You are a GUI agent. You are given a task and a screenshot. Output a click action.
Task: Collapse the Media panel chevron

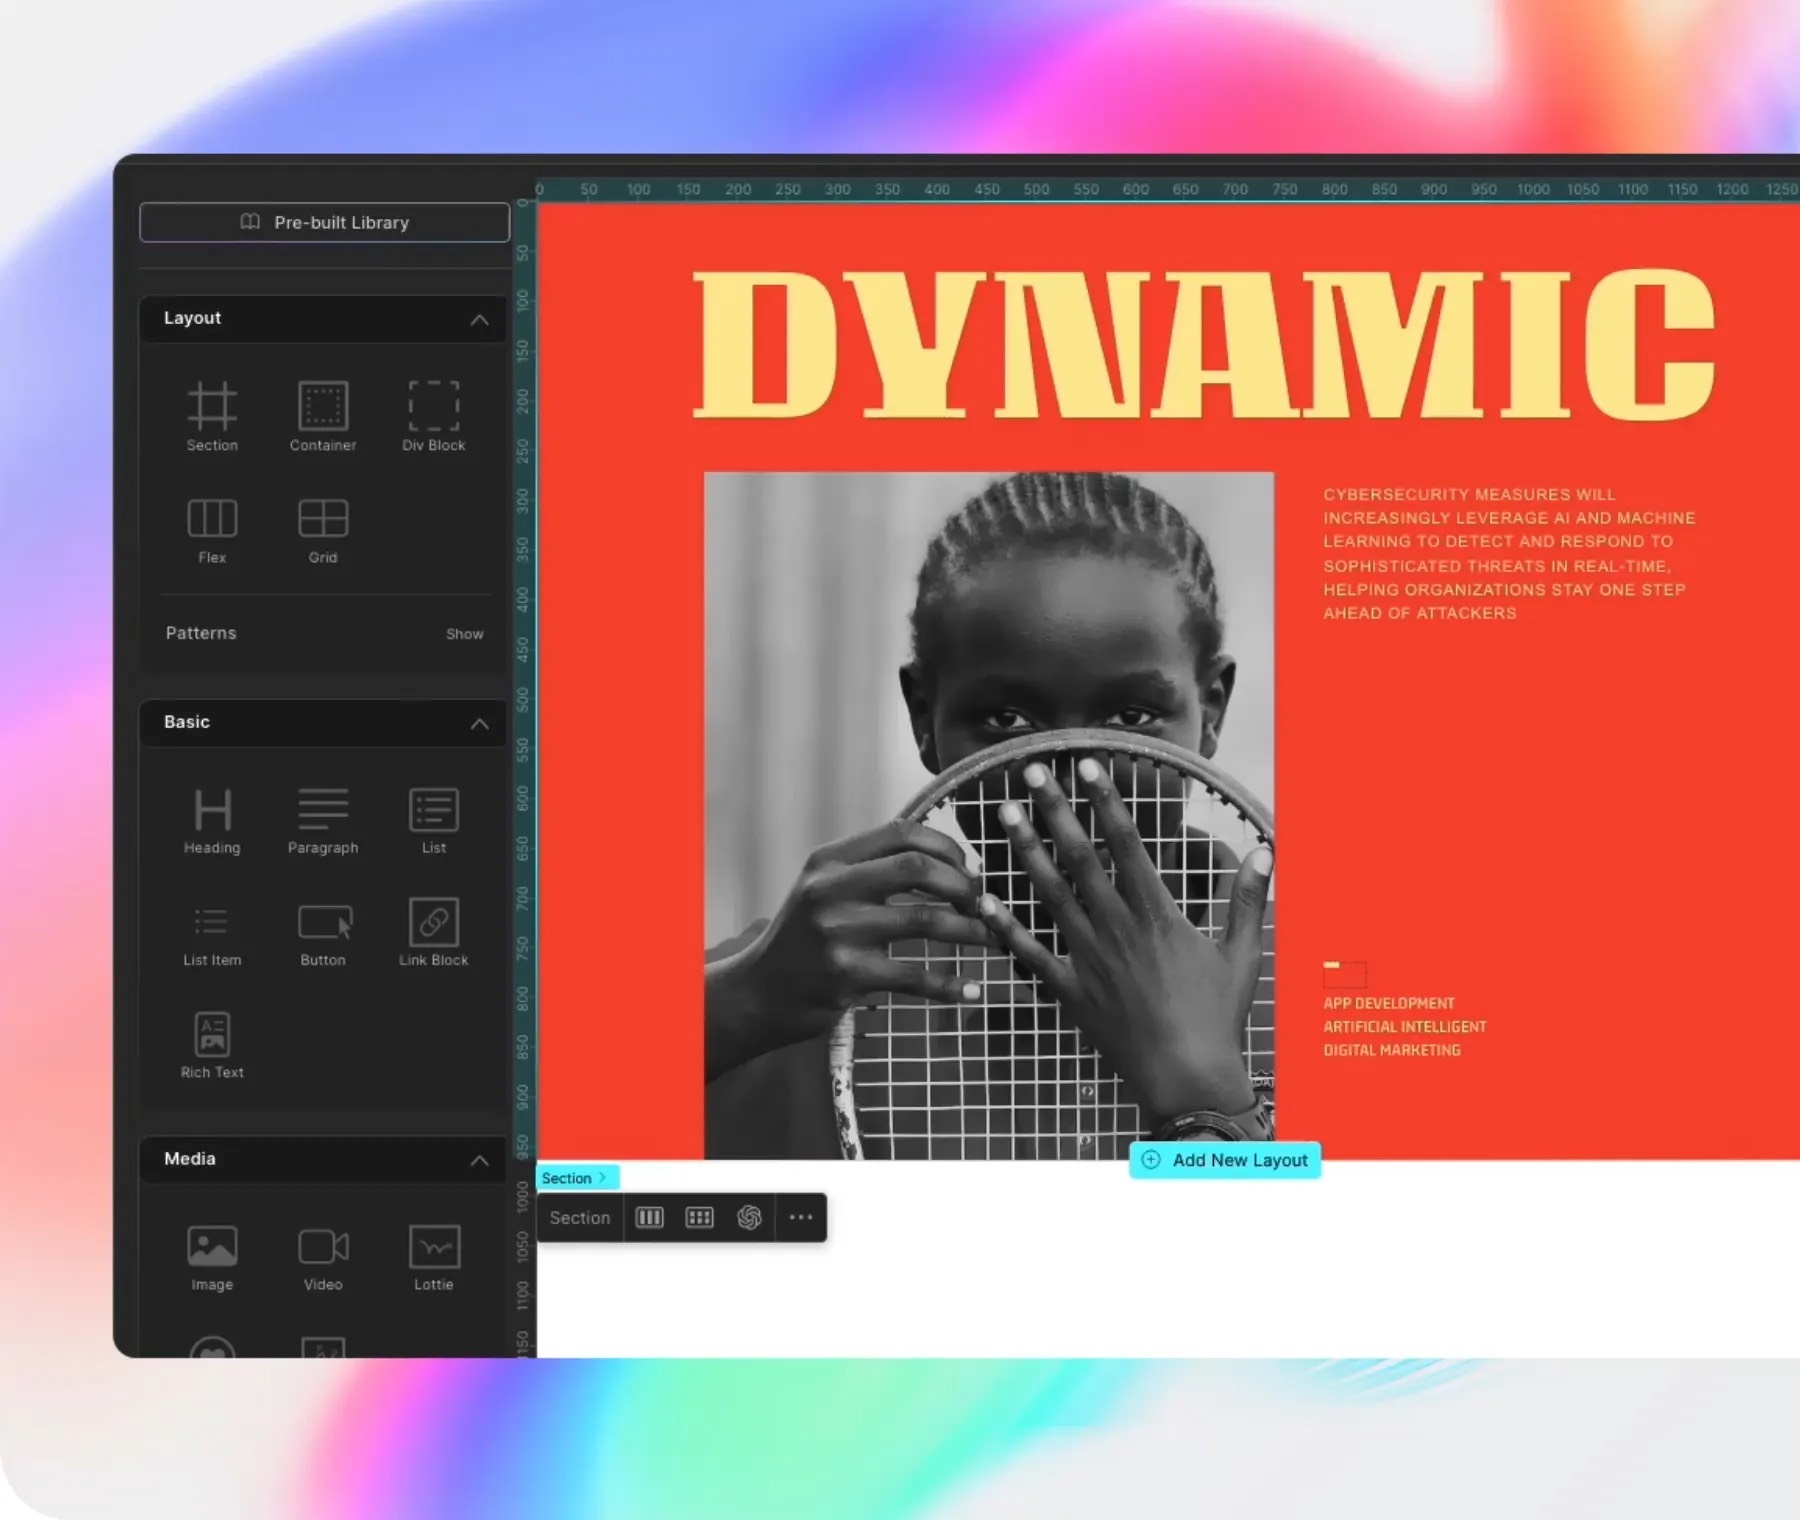(x=480, y=1160)
